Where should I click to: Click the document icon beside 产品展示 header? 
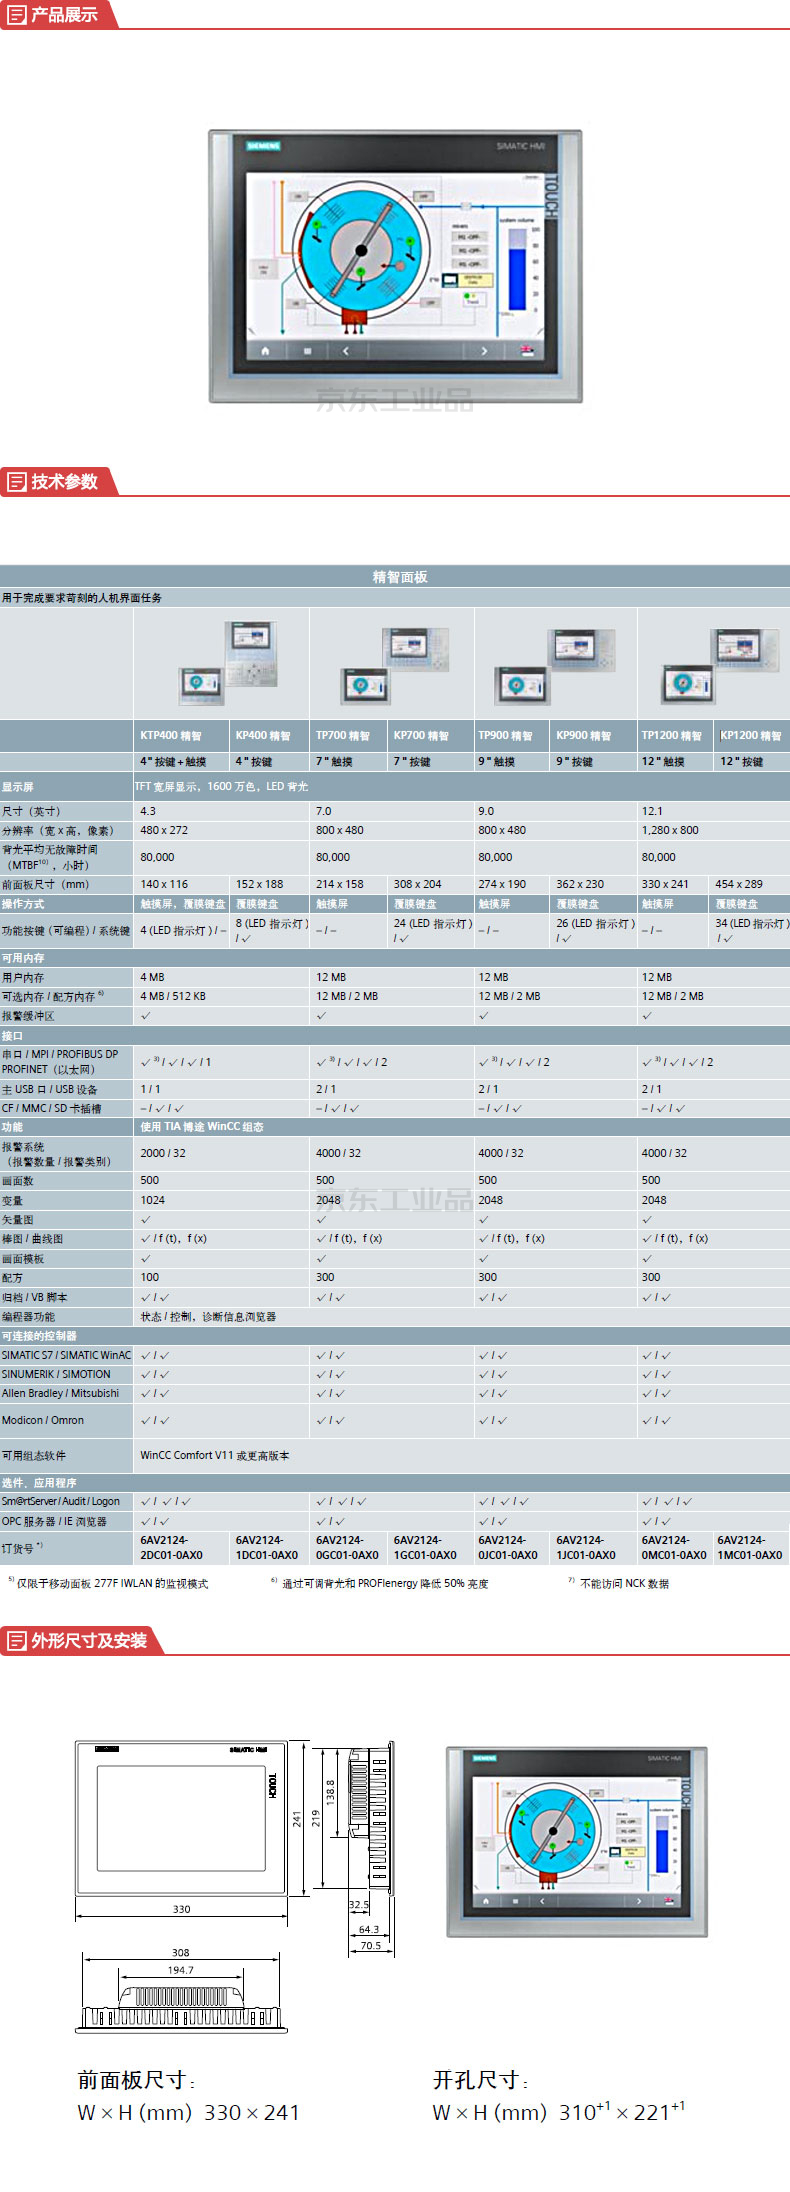(x=16, y=15)
